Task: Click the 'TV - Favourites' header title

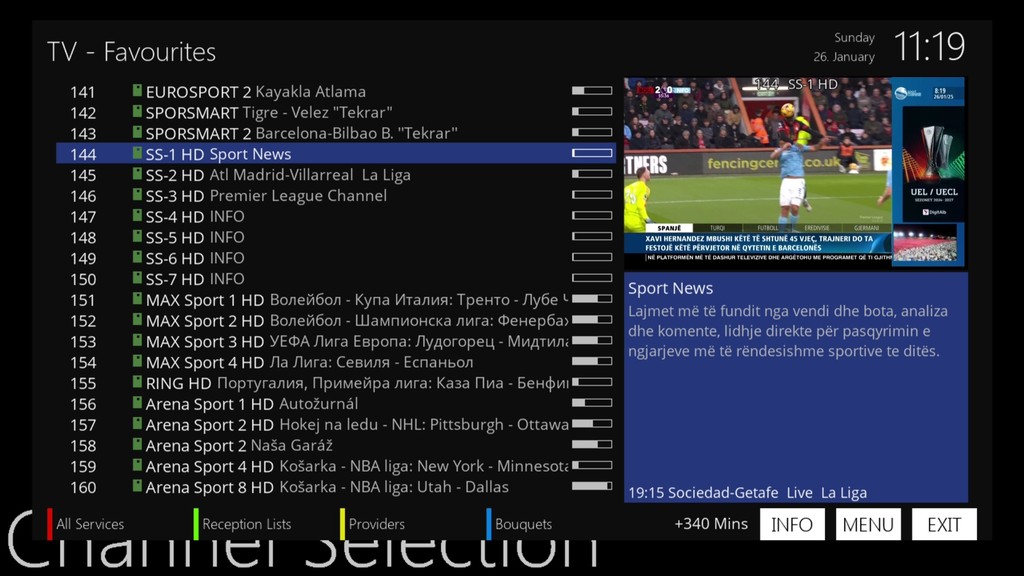Action: pos(131,52)
